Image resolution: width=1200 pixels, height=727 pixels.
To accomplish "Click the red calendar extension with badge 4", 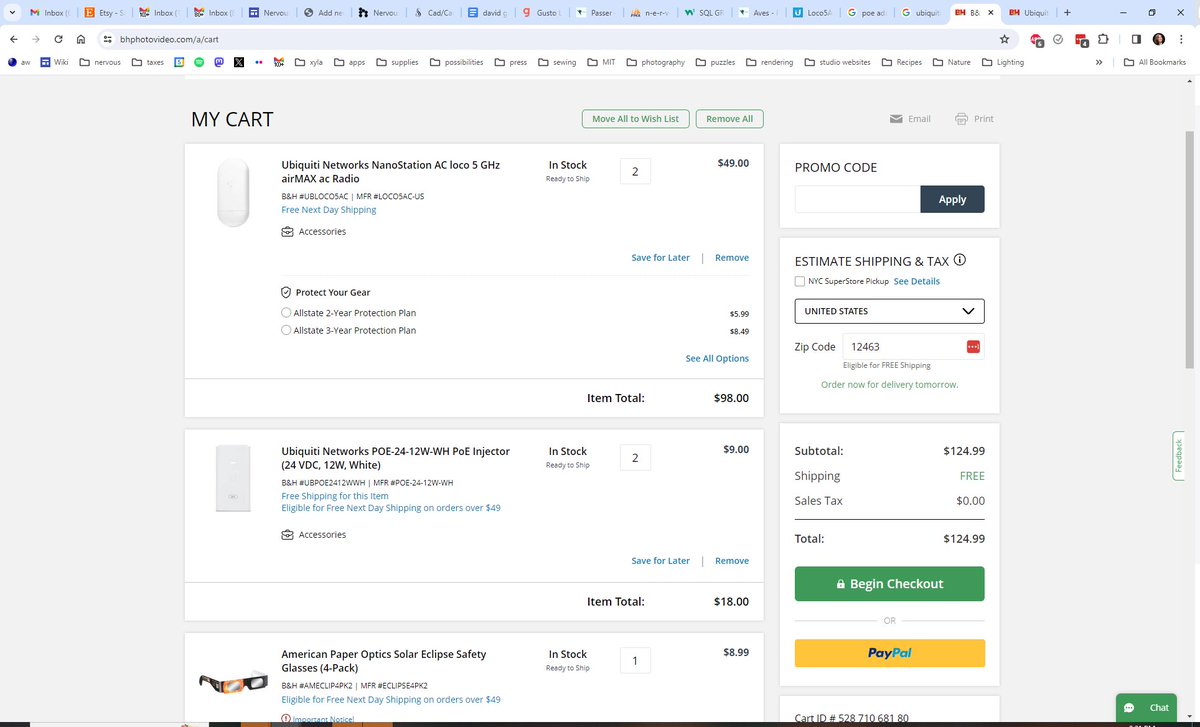I will pos(1081,40).
